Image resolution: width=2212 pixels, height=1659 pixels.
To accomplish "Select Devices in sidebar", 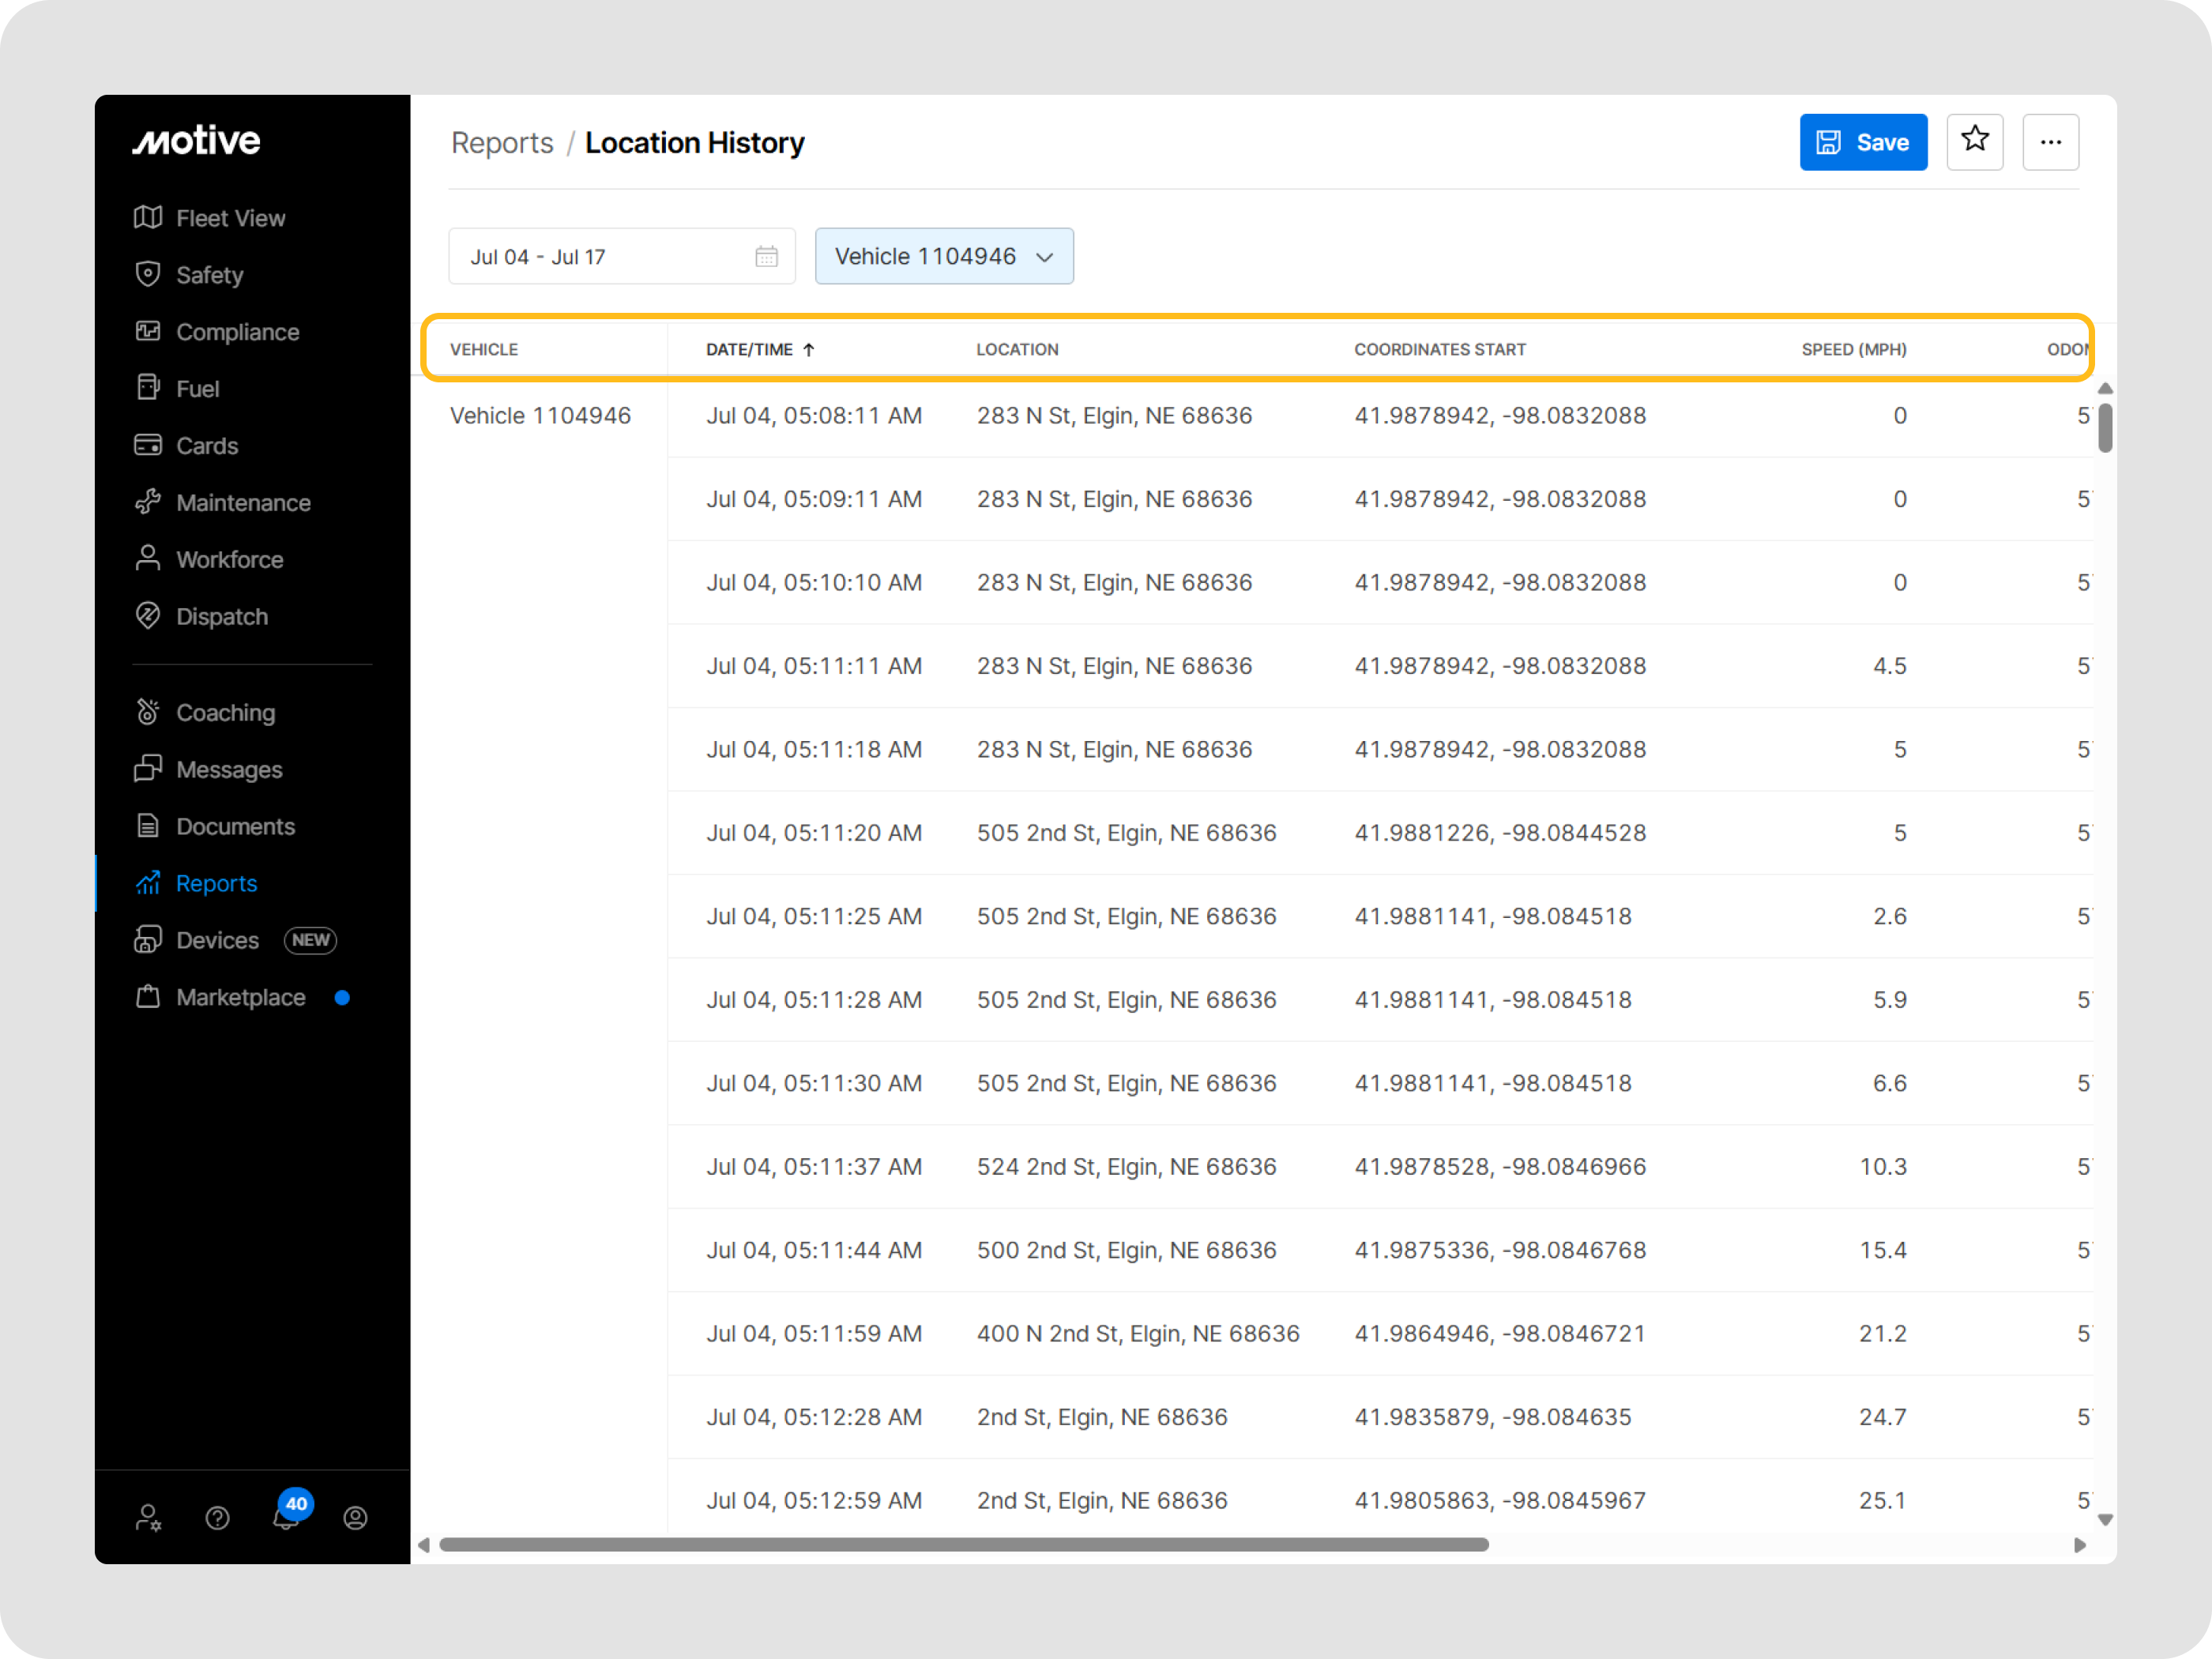I will [x=217, y=940].
